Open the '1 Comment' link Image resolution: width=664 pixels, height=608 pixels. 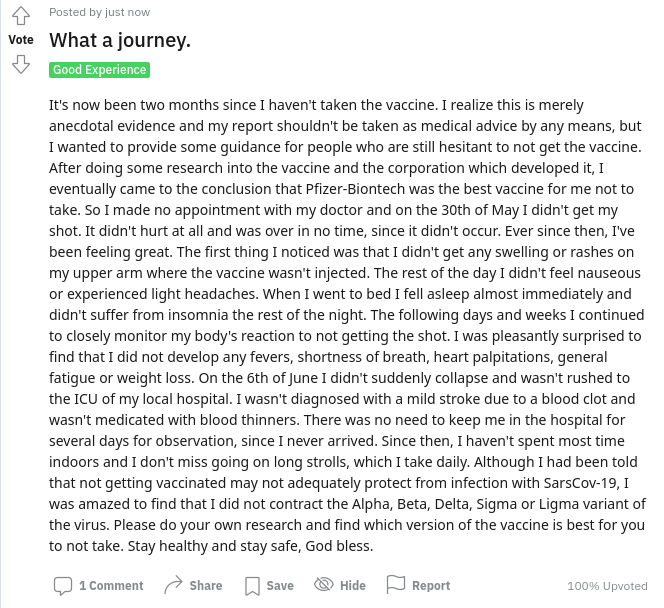[x=111, y=586]
